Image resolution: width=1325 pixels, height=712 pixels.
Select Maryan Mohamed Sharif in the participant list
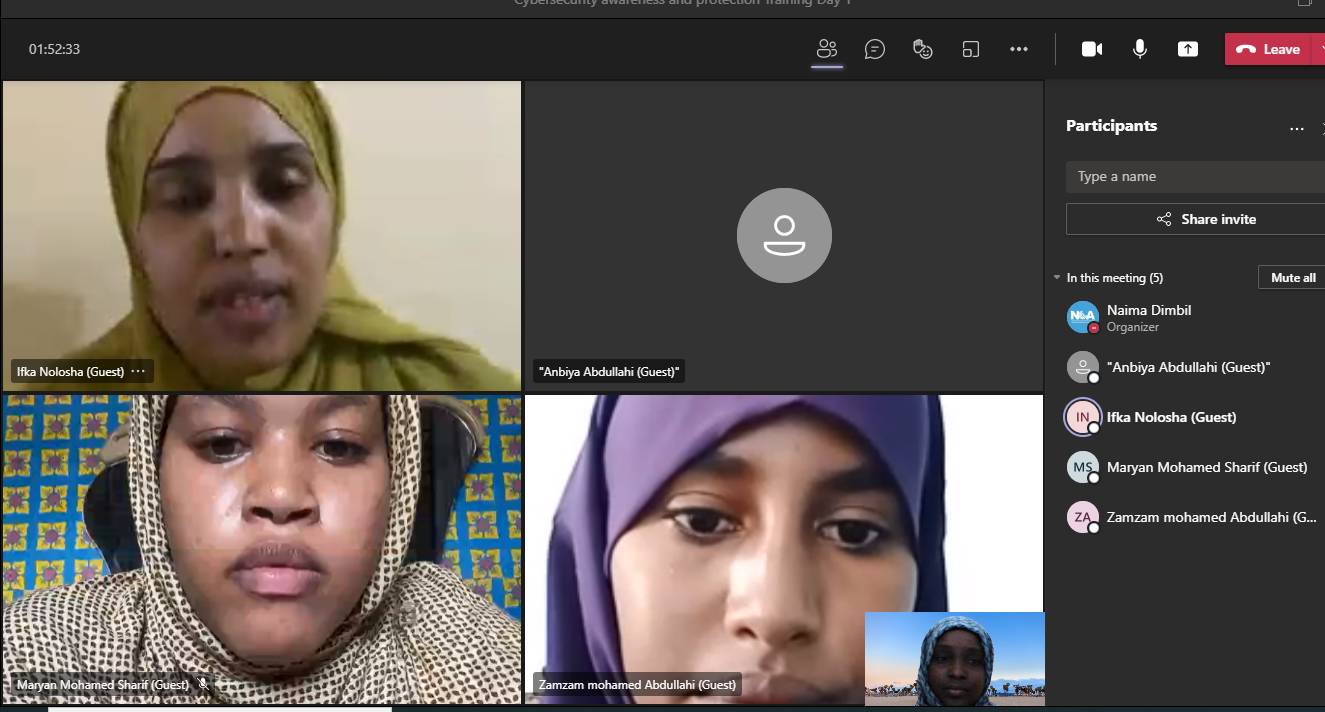point(1206,467)
